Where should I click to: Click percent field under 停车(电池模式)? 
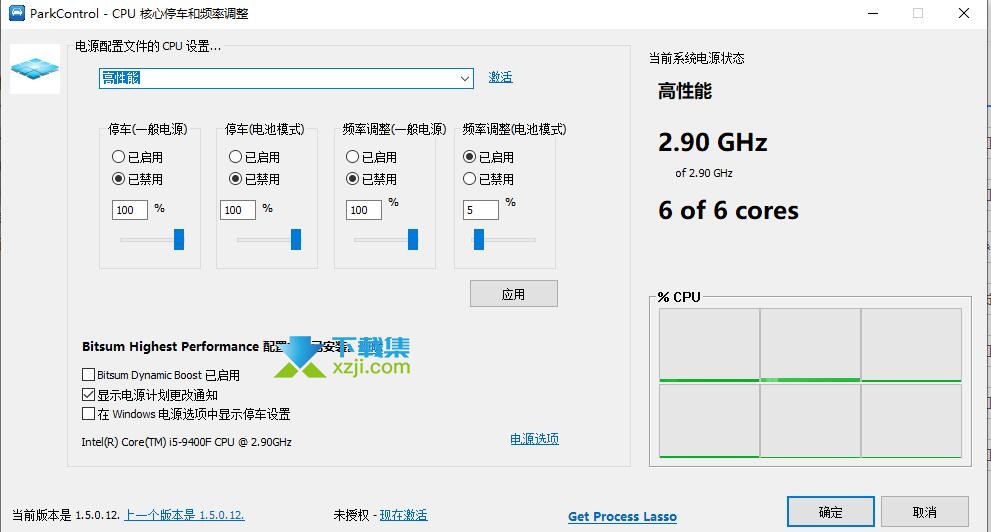click(x=238, y=210)
